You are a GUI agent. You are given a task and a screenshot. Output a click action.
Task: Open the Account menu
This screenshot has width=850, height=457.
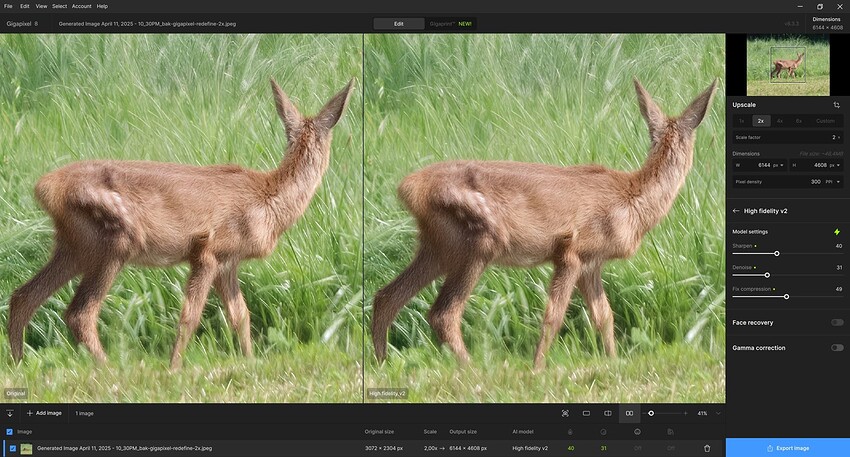pyautogui.click(x=81, y=6)
